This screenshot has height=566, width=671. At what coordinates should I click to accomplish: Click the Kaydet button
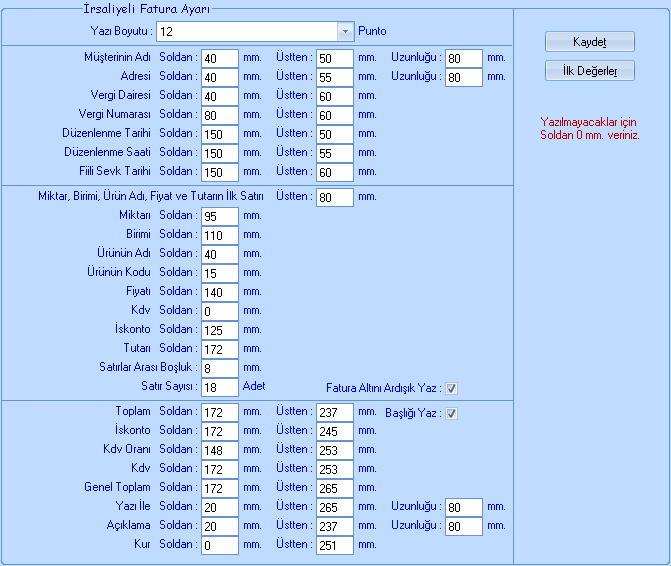click(x=590, y=41)
